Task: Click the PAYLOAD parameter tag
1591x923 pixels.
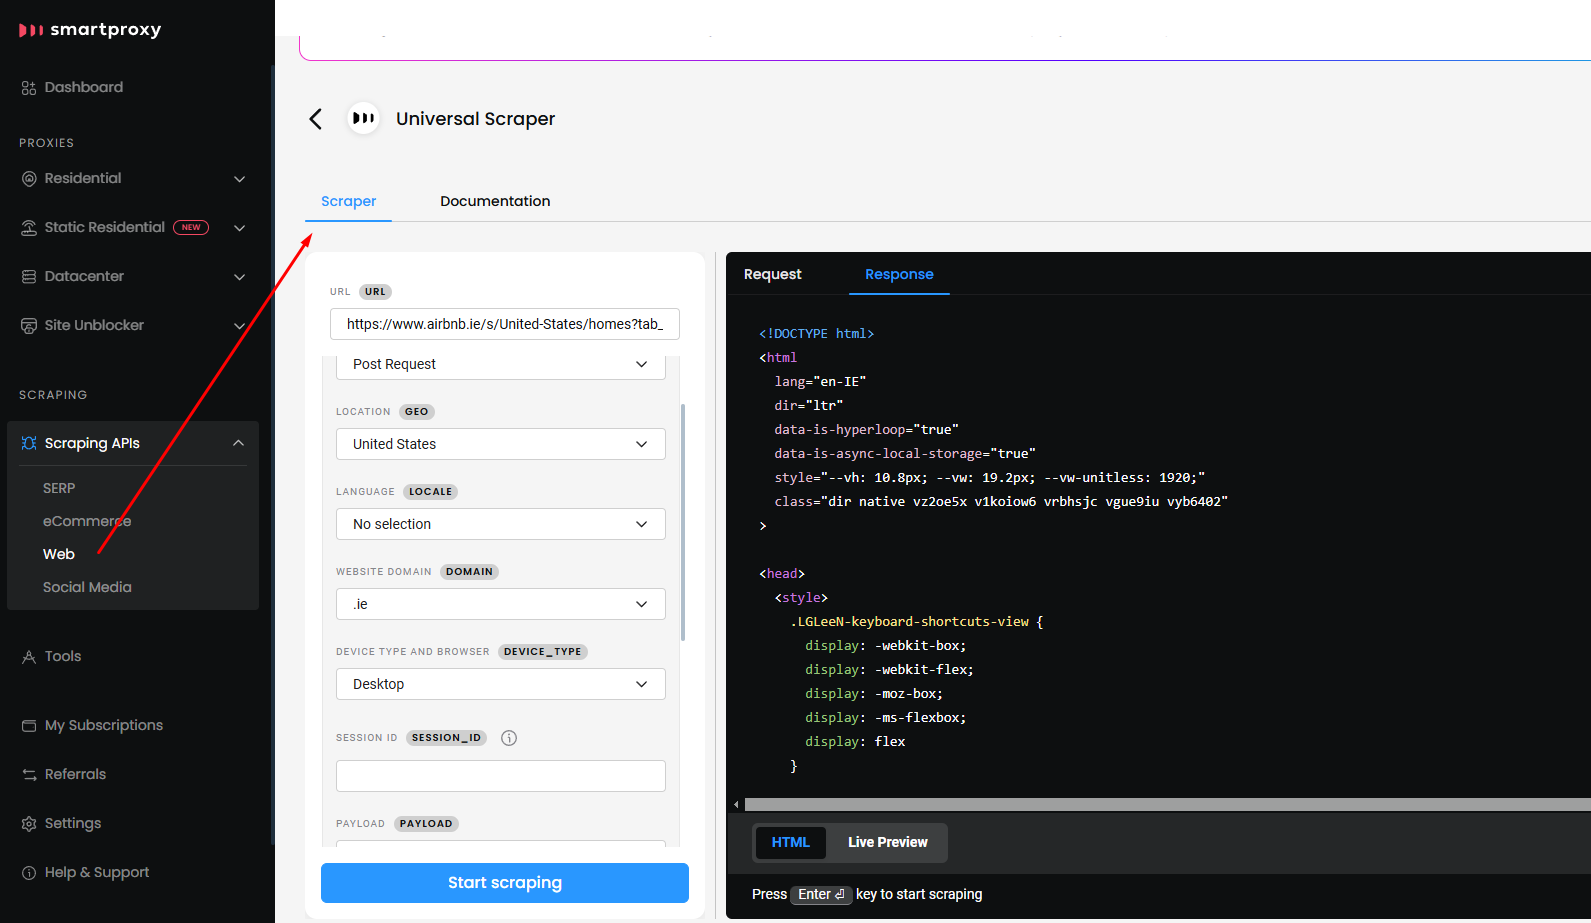Action: pos(426,824)
